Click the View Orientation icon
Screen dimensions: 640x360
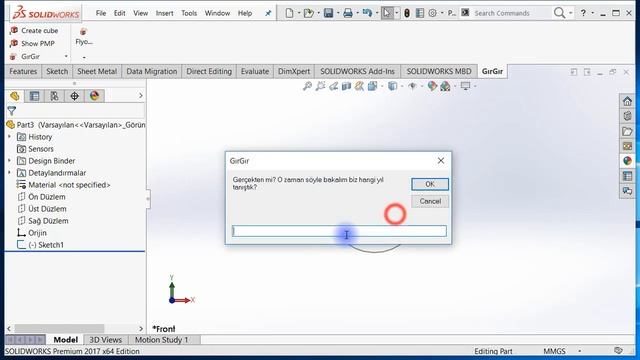(x=372, y=86)
